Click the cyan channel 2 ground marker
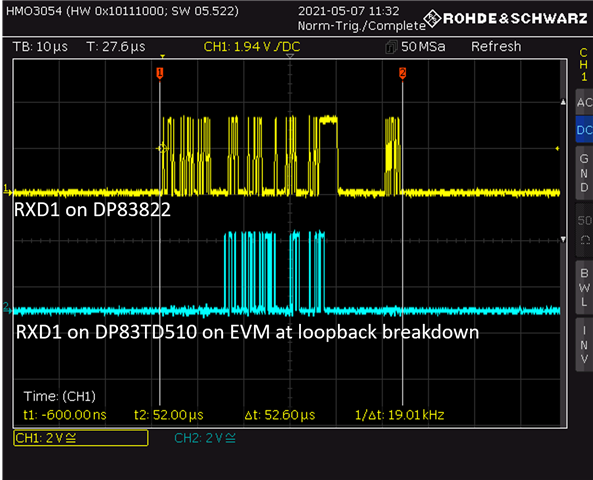 pos(7,307)
